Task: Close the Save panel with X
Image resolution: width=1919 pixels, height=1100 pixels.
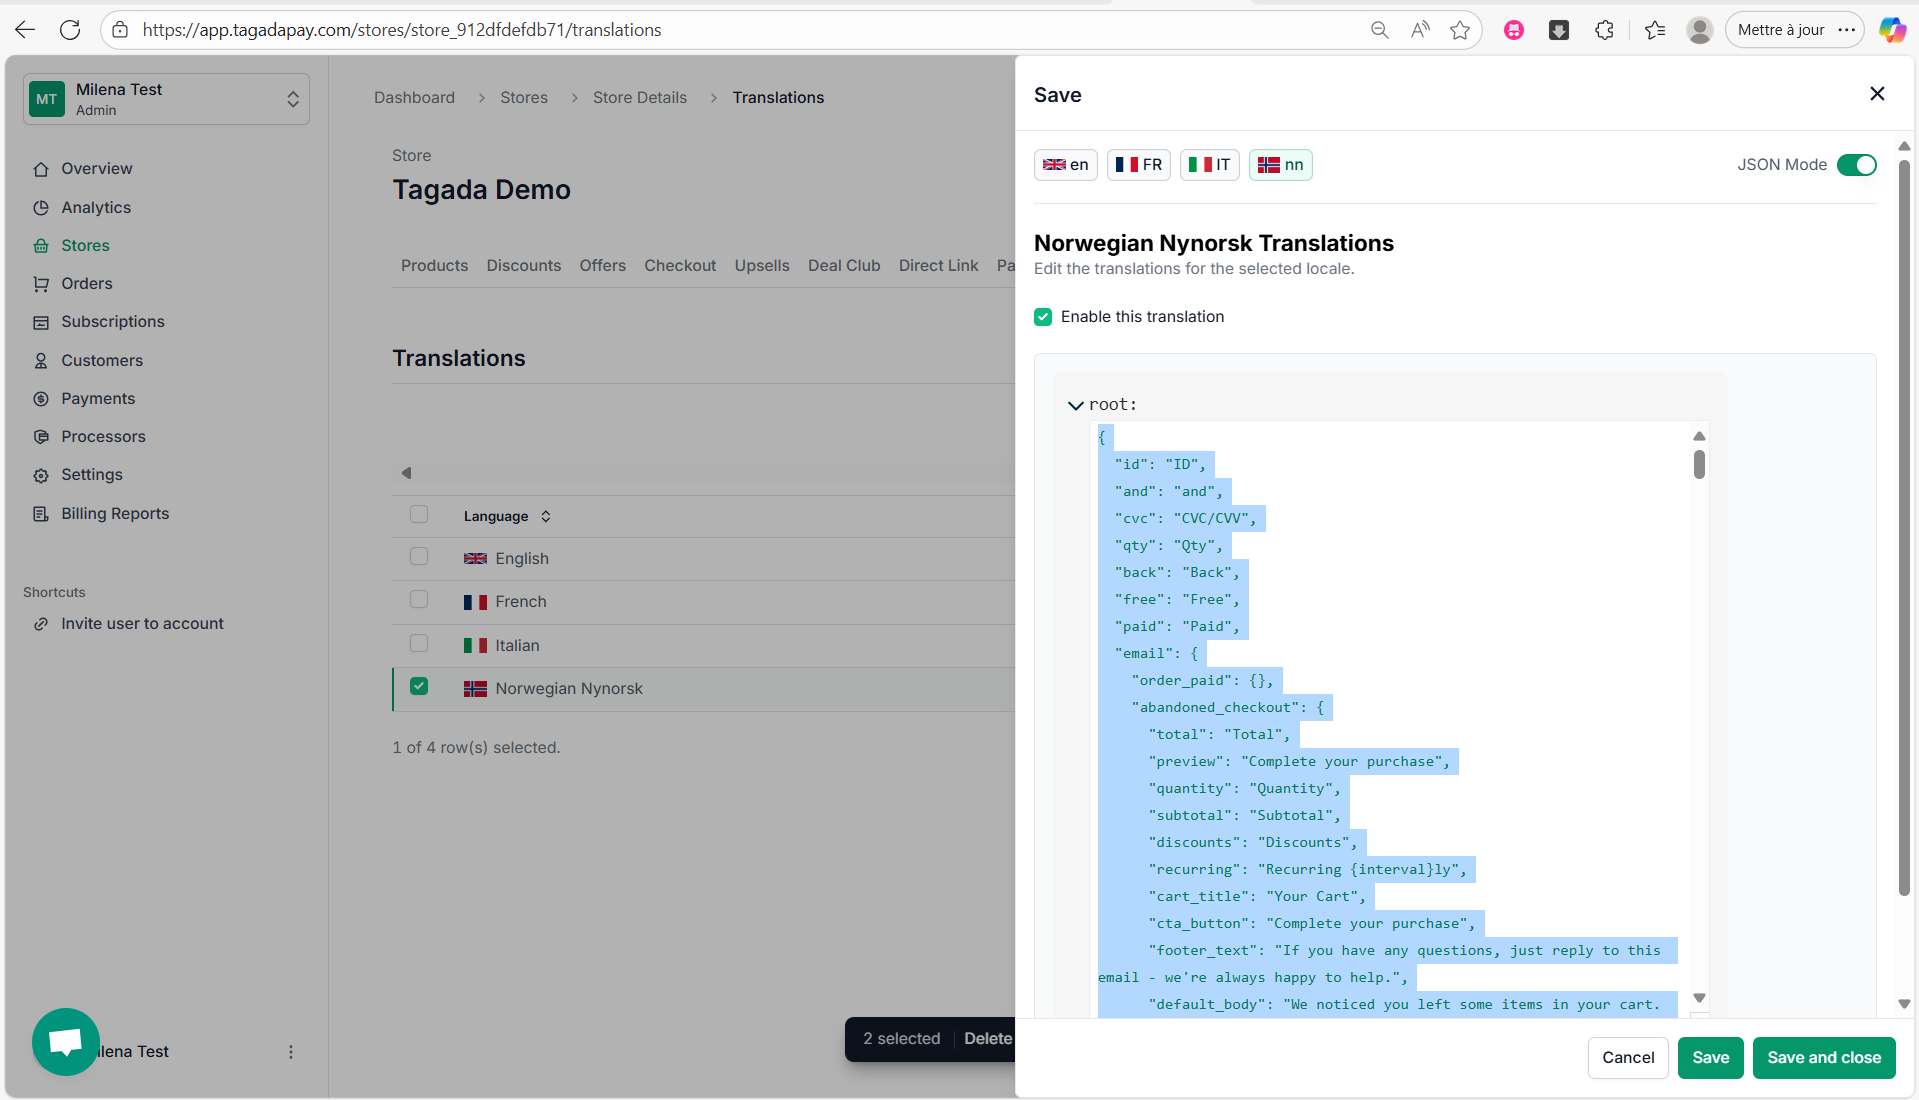Action: tap(1877, 94)
